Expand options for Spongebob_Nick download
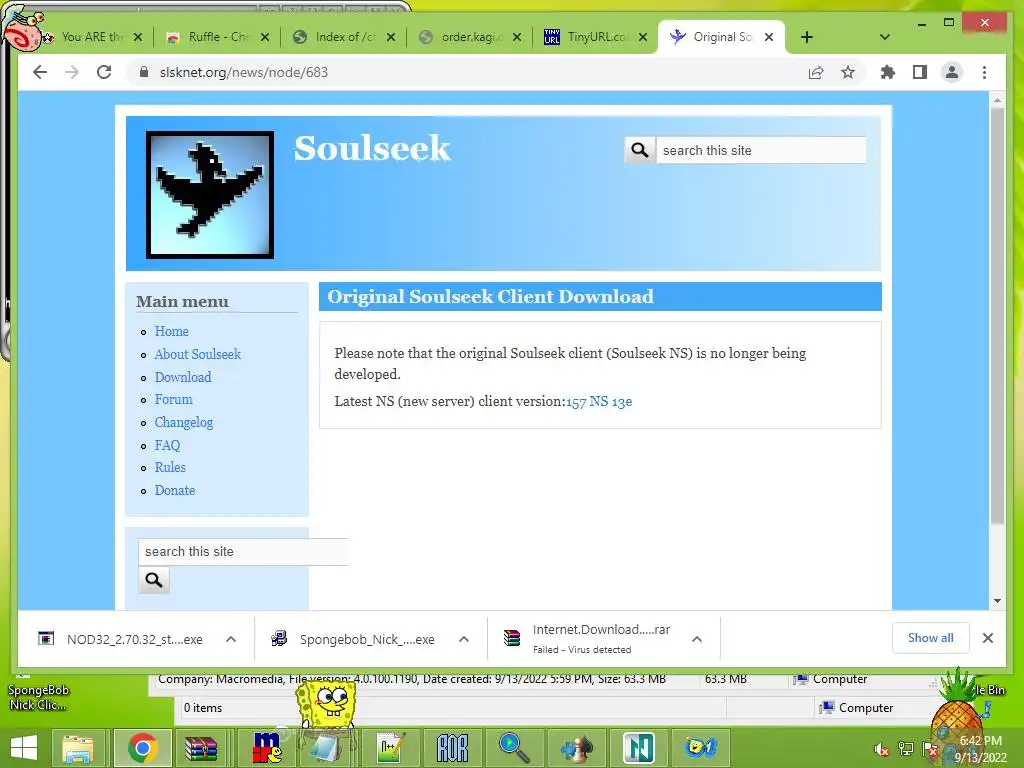The height and width of the screenshot is (768, 1024). (464, 639)
